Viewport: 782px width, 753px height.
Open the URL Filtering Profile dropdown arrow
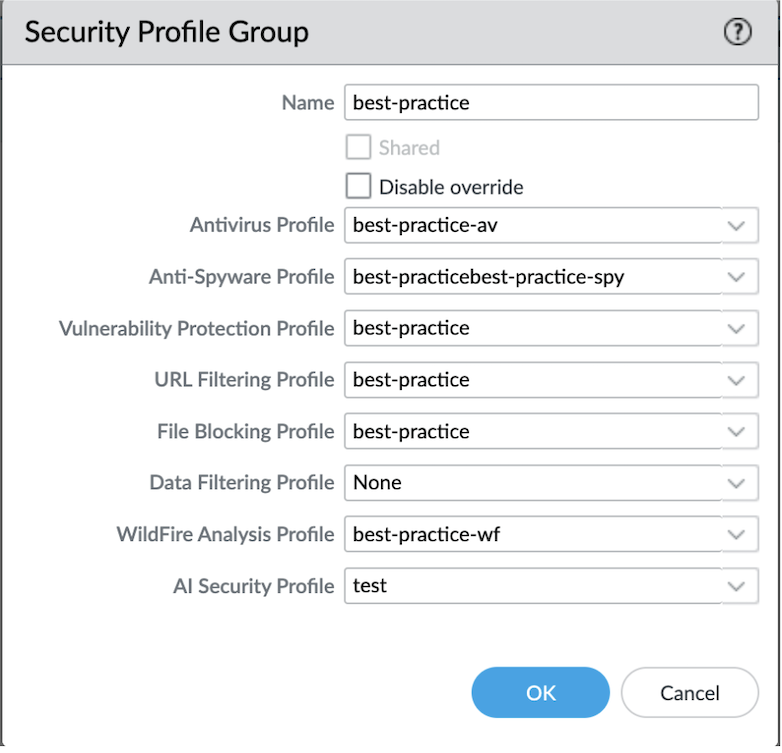pyautogui.click(x=737, y=380)
